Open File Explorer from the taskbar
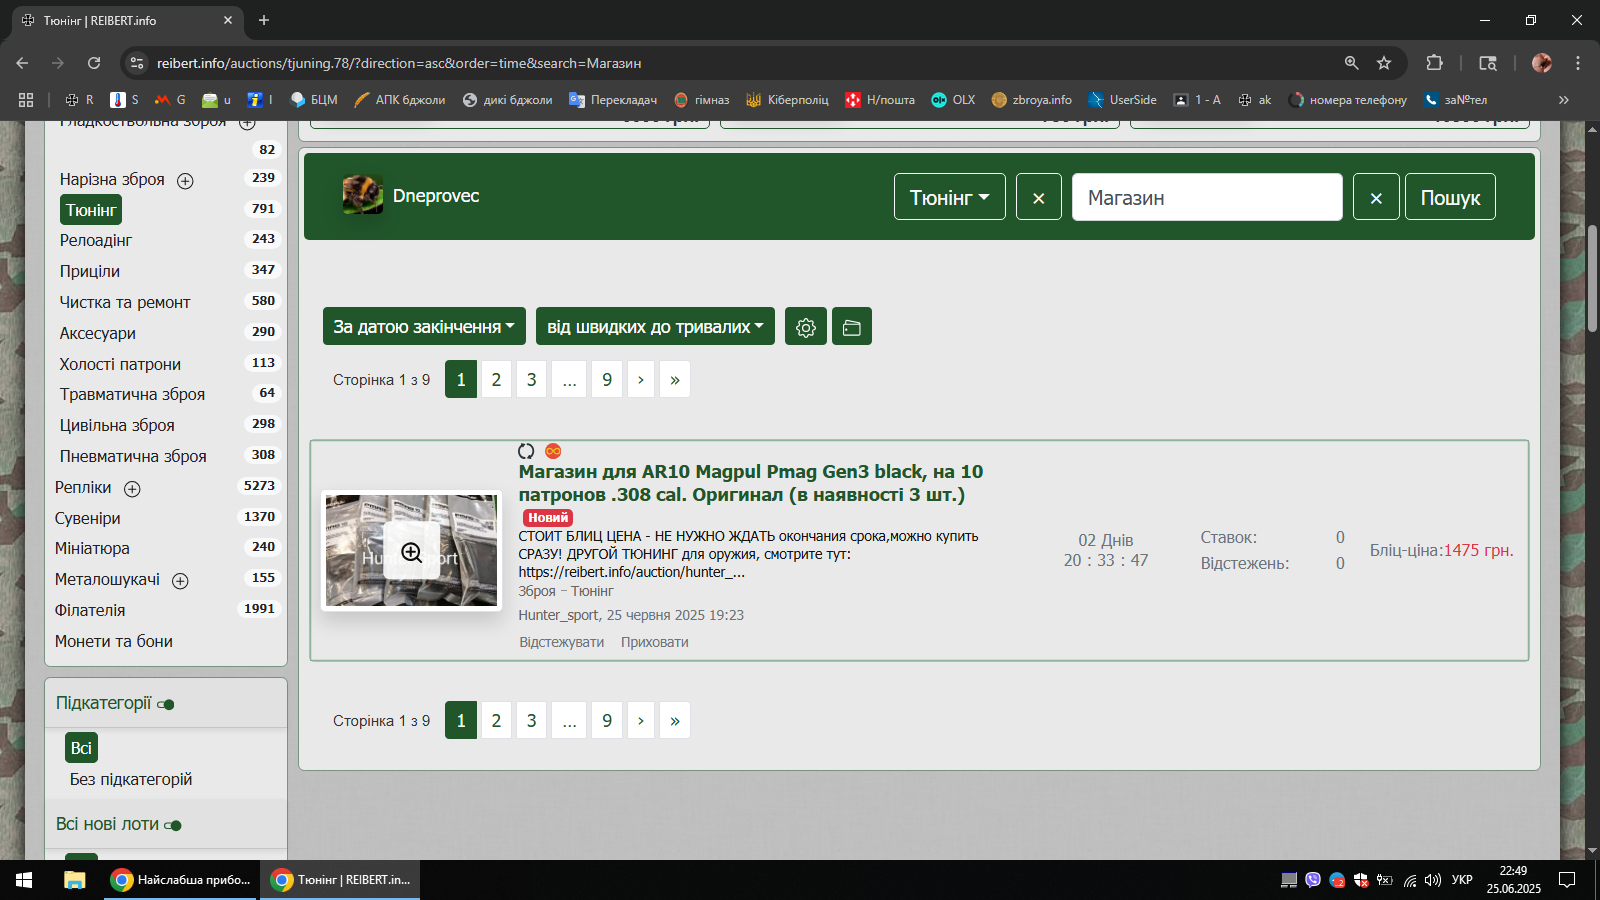1600x900 pixels. (x=75, y=880)
